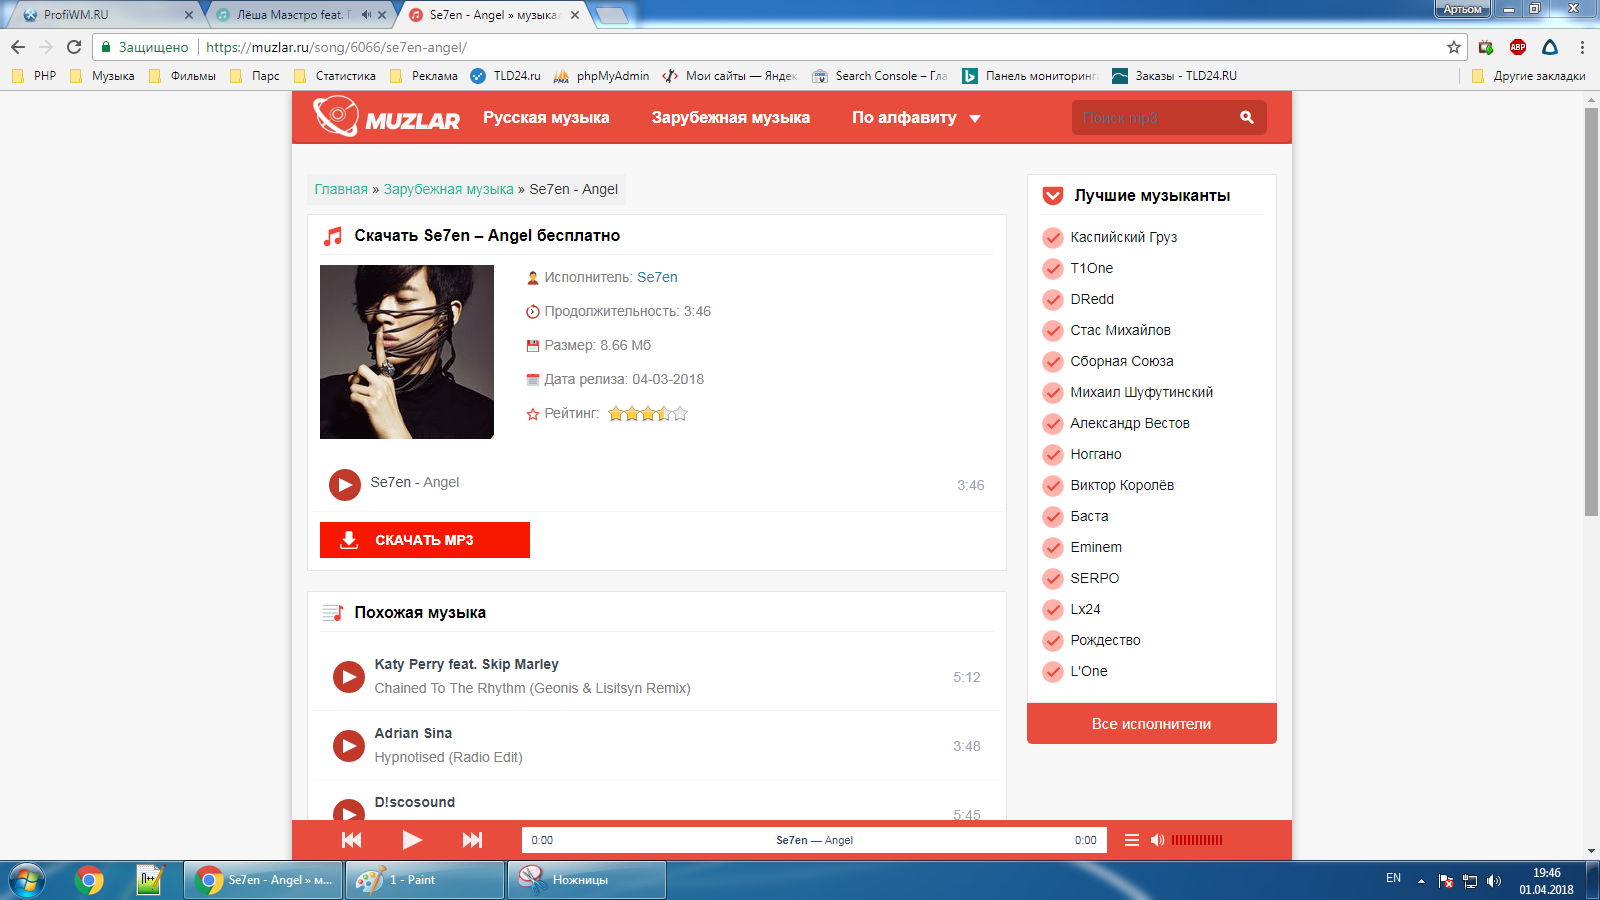This screenshot has width=1600, height=900.
Task: Rate the song using the rating stars
Action: [648, 413]
